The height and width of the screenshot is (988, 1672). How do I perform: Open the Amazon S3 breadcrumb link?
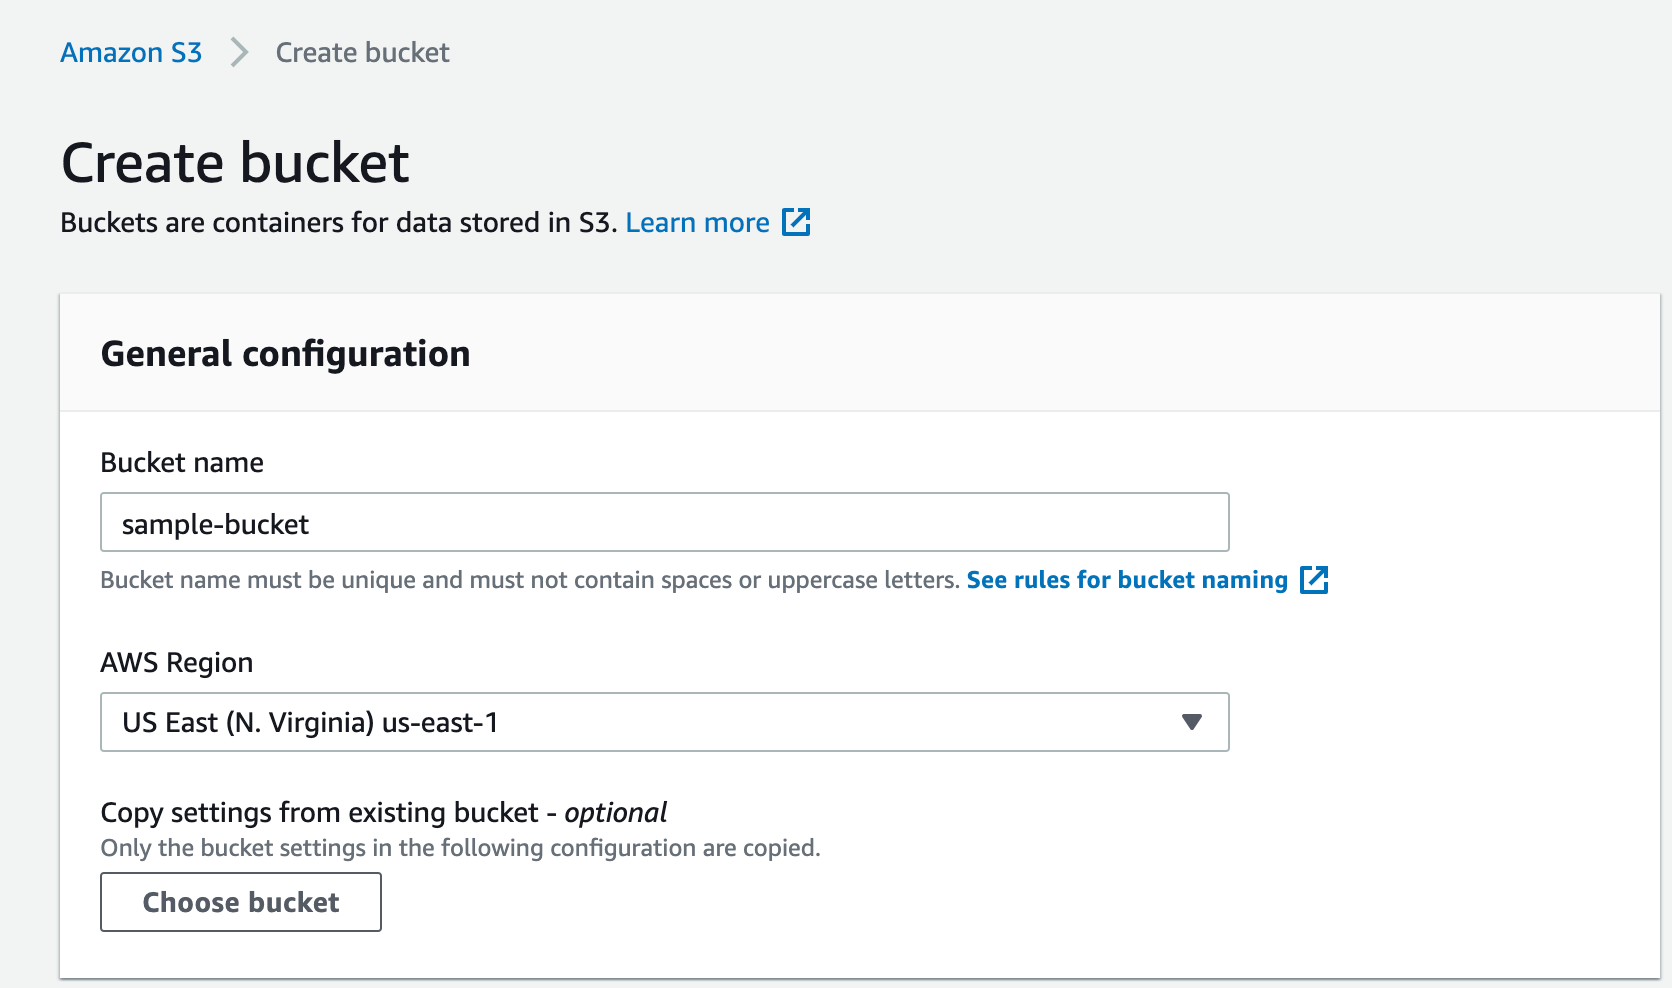pyautogui.click(x=131, y=52)
